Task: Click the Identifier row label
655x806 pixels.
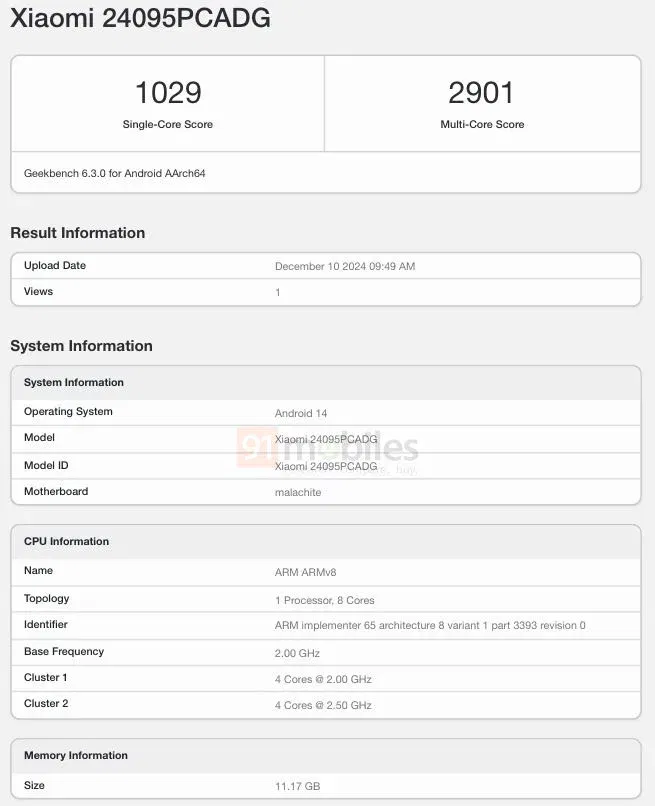Action: point(46,625)
